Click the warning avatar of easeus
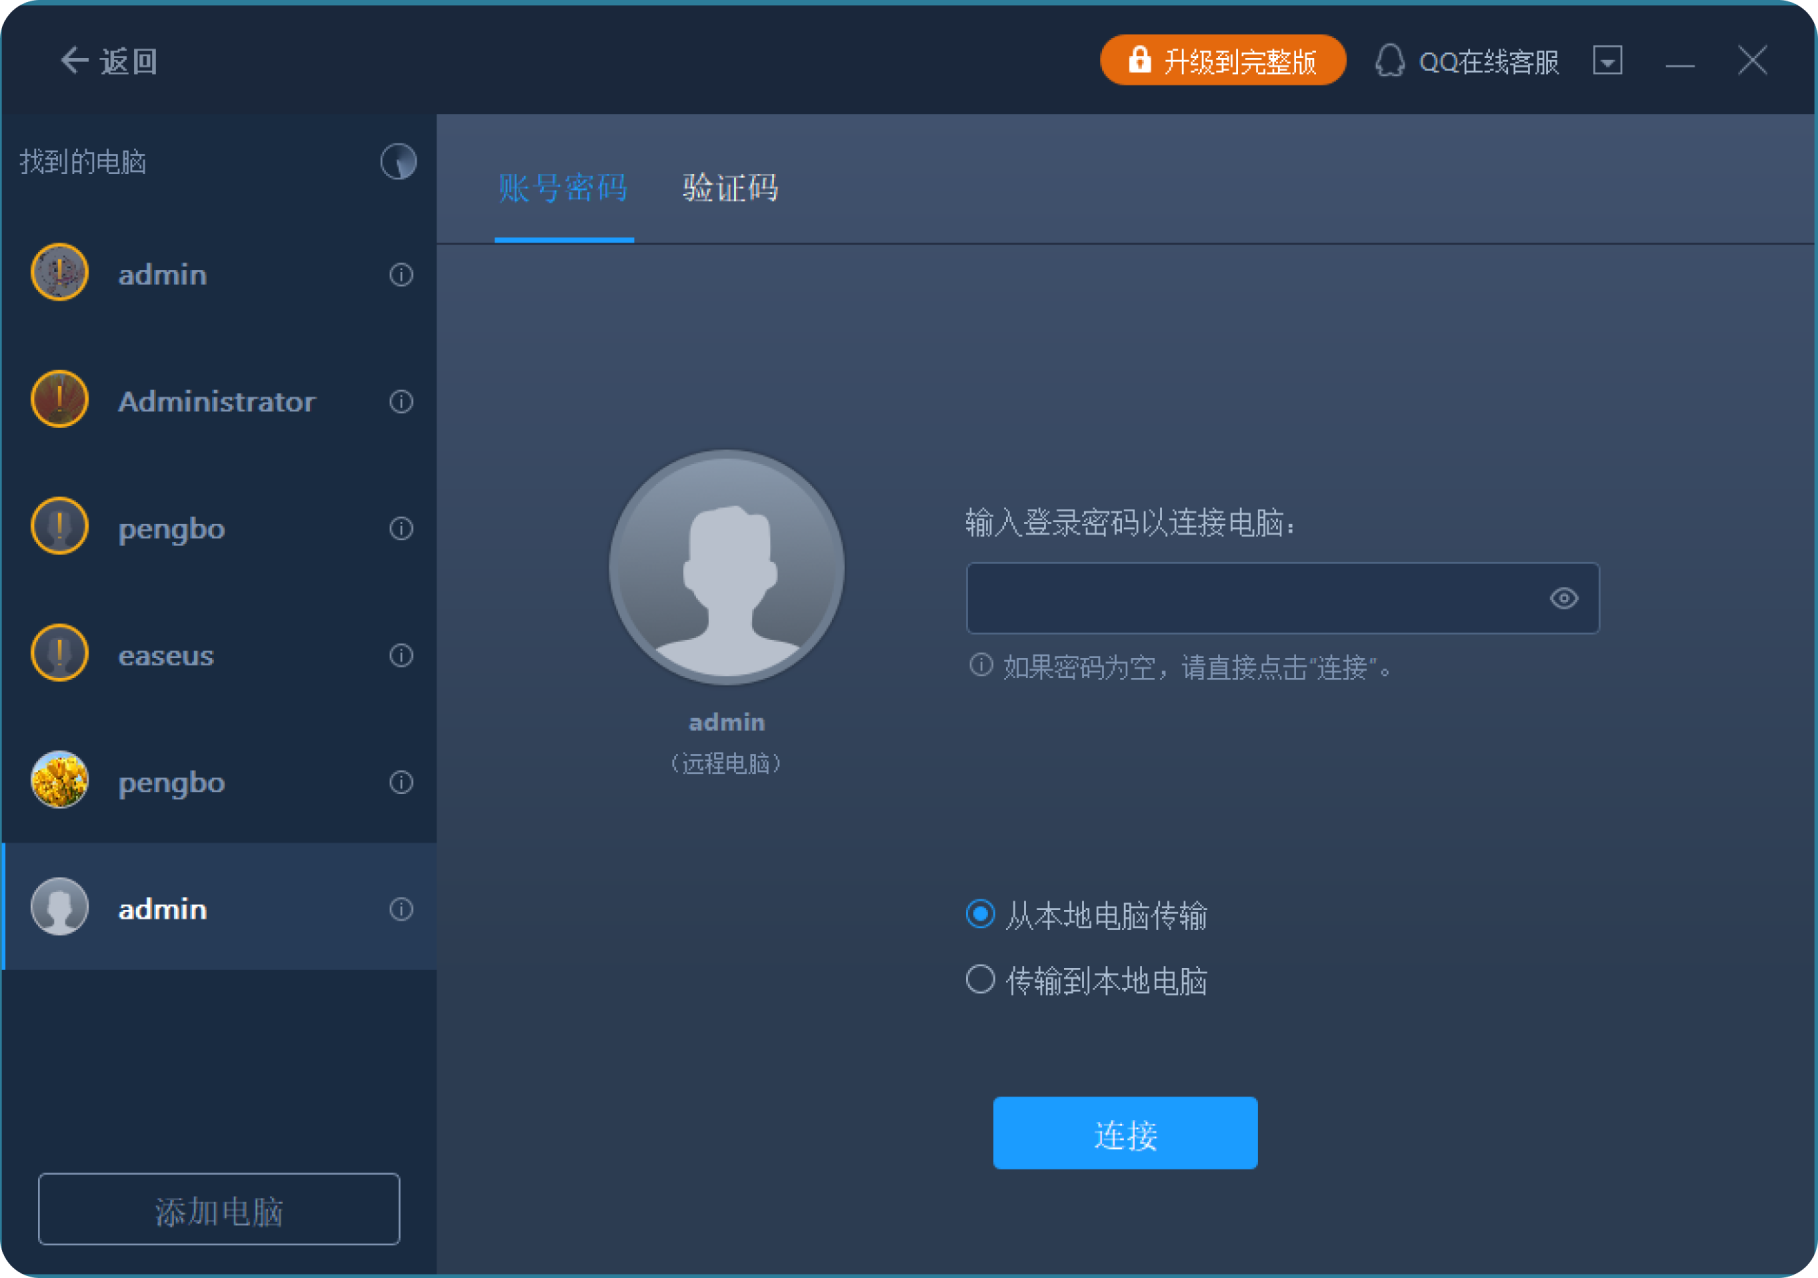Image resolution: width=1818 pixels, height=1278 pixels. [60, 653]
